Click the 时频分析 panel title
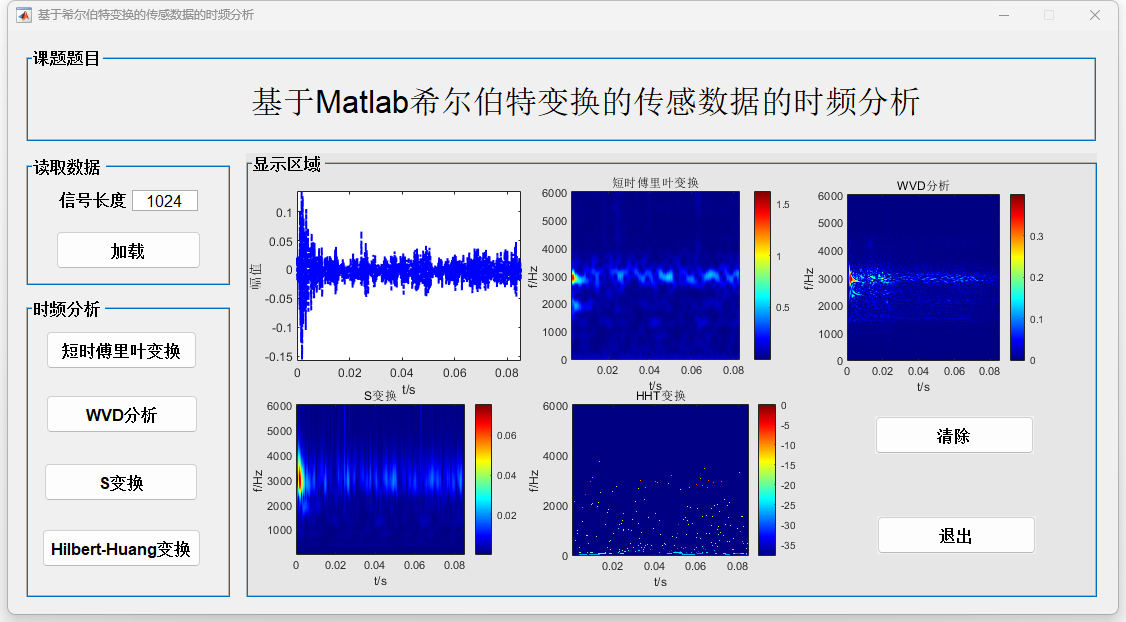This screenshot has width=1126, height=622. 67,310
